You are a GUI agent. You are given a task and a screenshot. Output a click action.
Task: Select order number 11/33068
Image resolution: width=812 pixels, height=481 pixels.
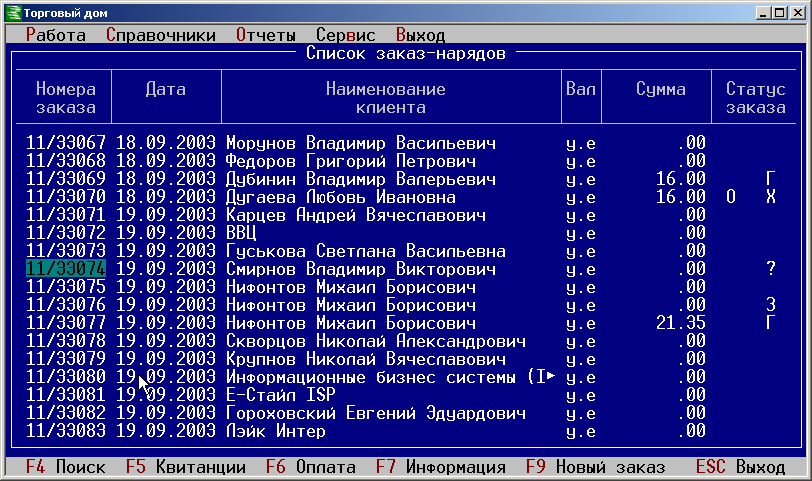[66, 161]
